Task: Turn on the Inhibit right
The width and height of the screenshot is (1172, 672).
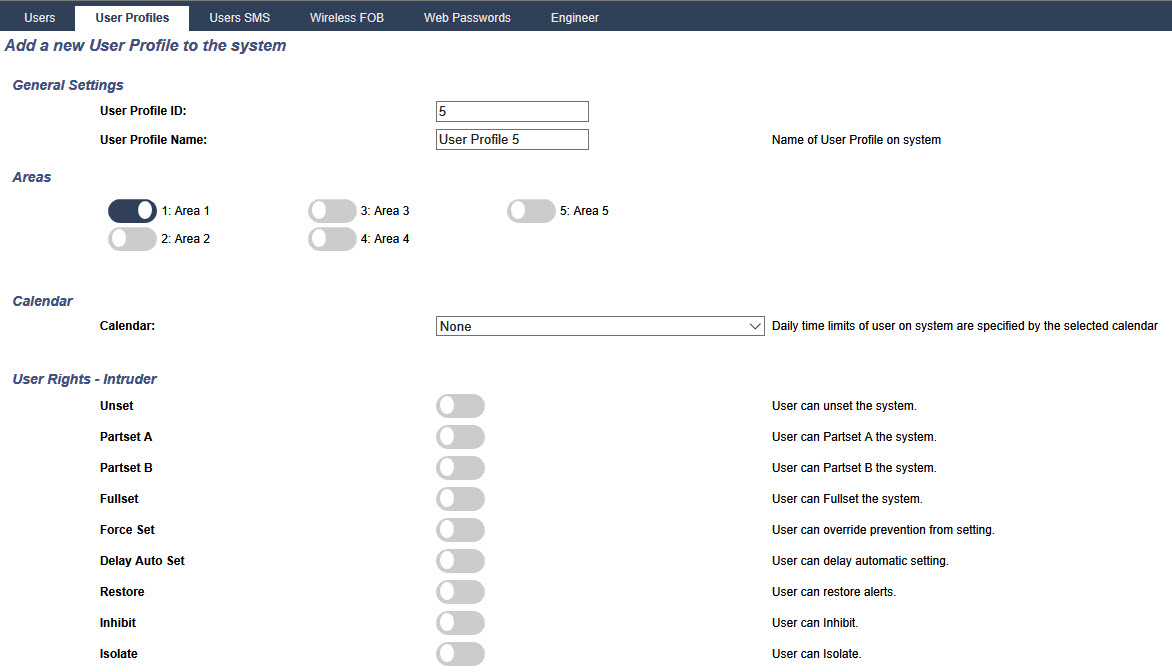Action: 460,623
